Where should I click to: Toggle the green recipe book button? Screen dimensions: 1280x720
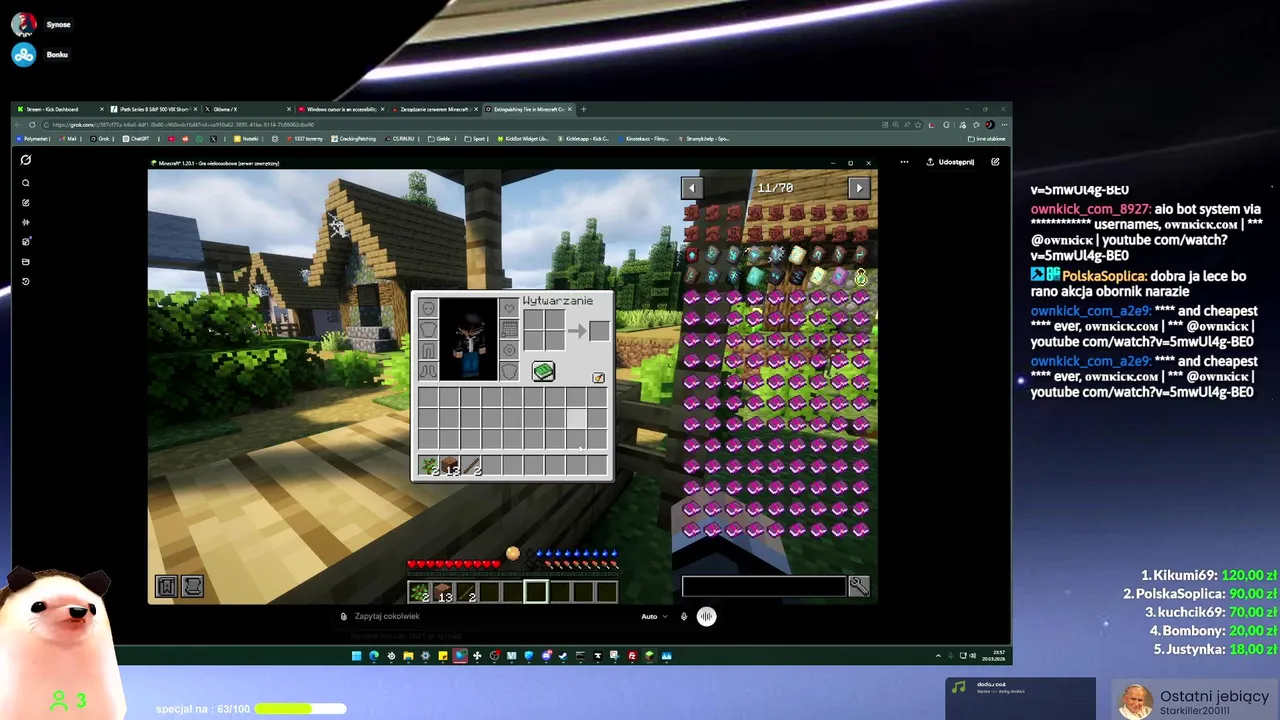click(543, 371)
